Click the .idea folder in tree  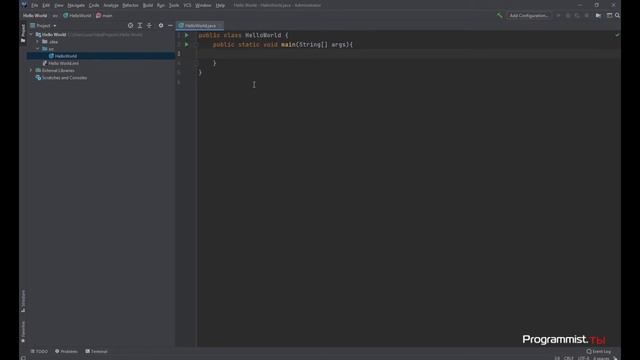point(50,42)
